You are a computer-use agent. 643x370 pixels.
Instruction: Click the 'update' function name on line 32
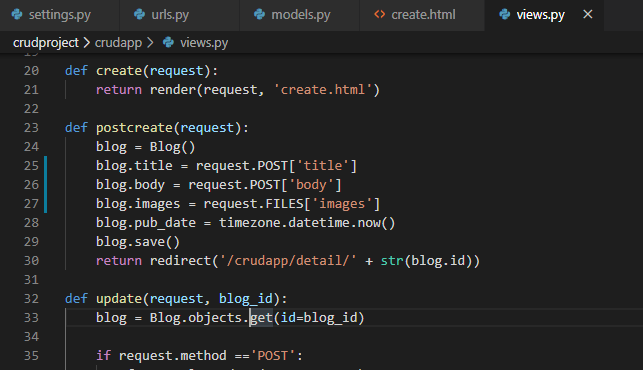pyautogui.click(x=119, y=299)
